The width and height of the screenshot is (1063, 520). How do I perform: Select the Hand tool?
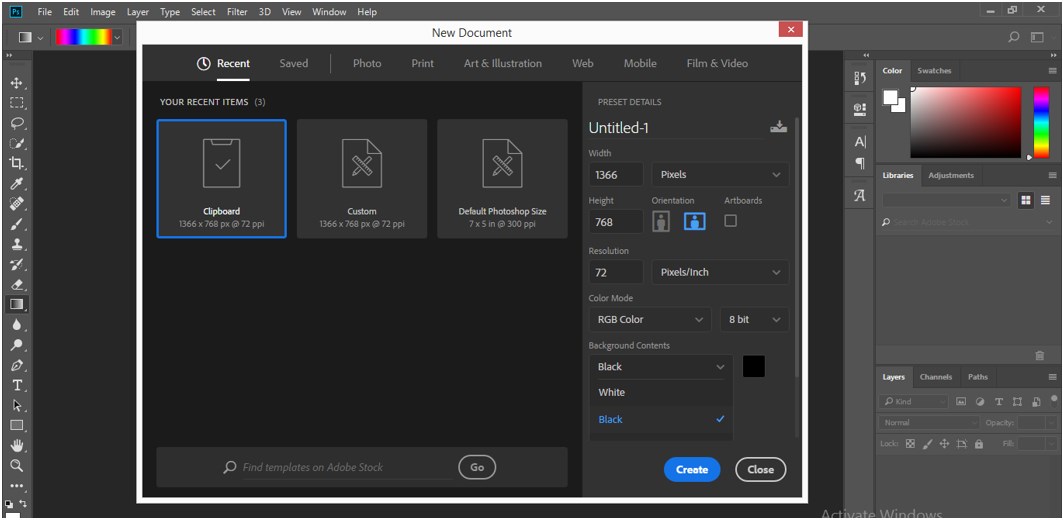pyautogui.click(x=16, y=446)
